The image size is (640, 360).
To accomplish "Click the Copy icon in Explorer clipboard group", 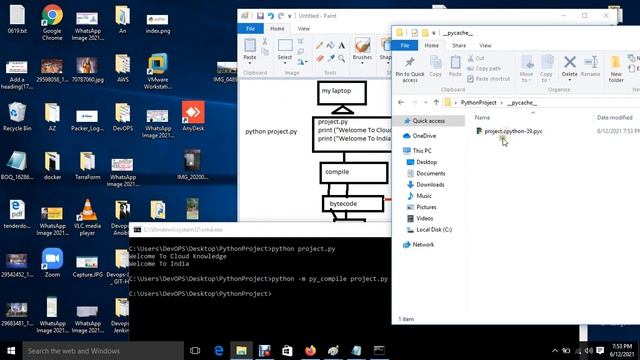I will pyautogui.click(x=436, y=66).
